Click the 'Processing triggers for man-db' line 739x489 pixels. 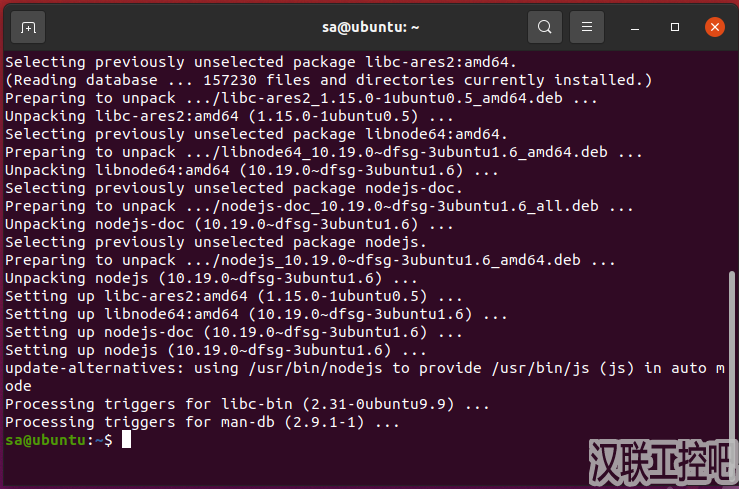click(201, 423)
